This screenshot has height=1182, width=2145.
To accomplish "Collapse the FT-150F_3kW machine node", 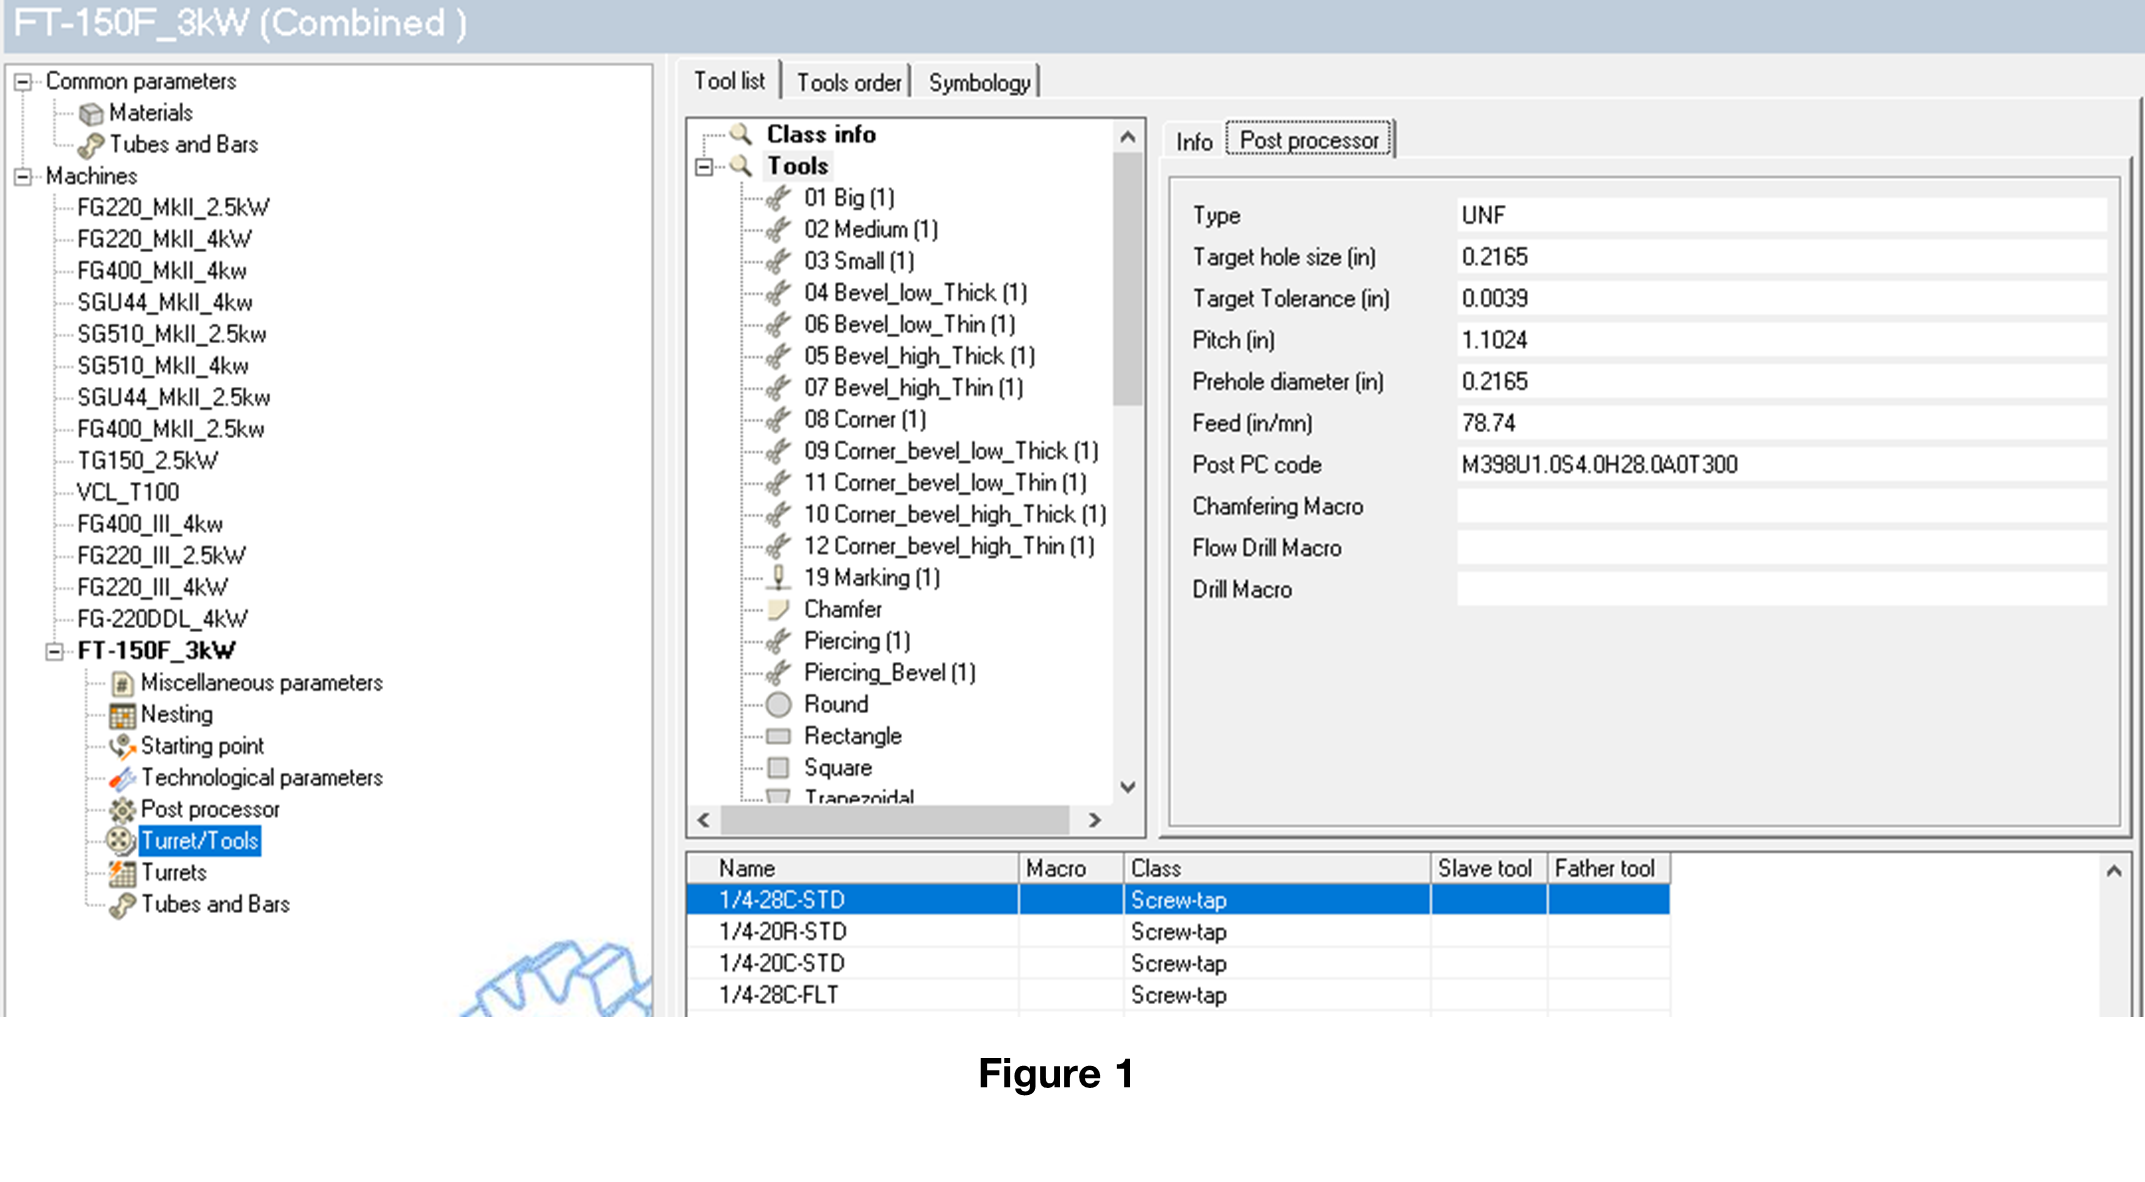I will (x=55, y=651).
